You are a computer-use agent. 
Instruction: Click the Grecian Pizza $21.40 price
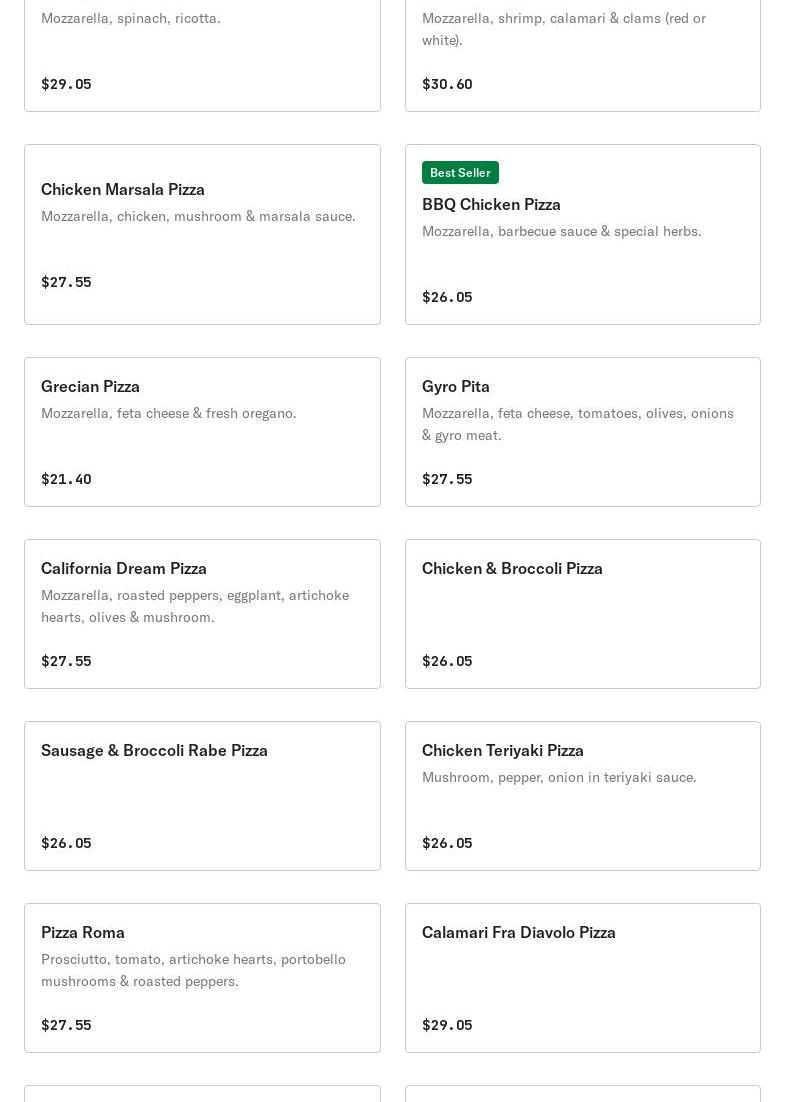(x=66, y=479)
